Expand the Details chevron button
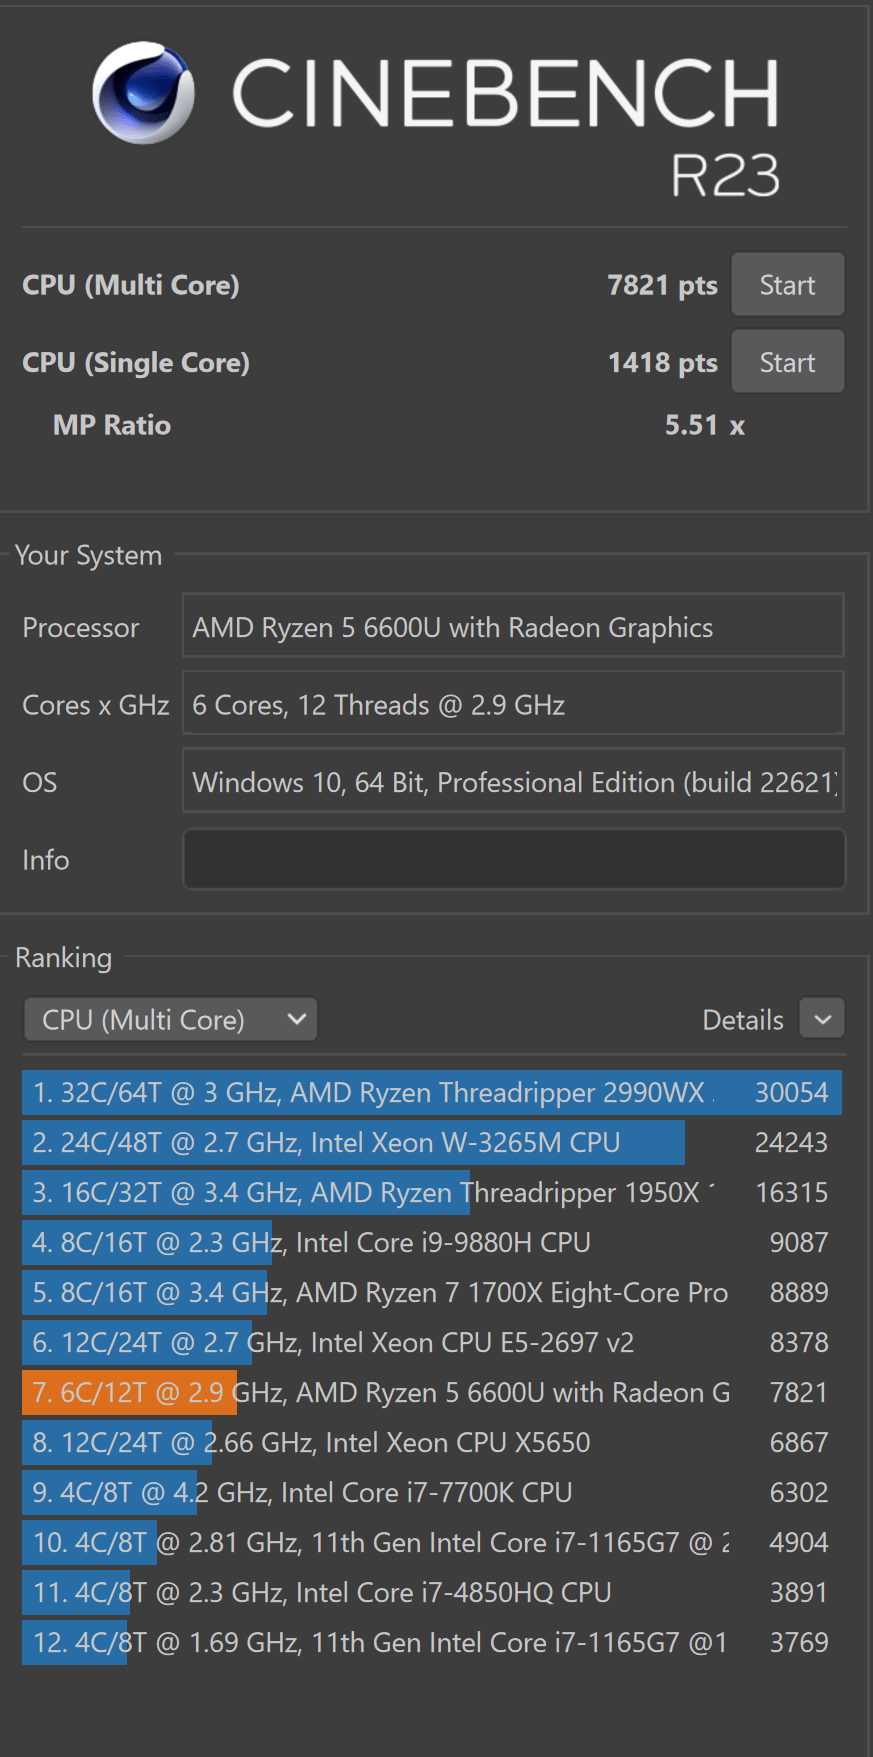This screenshot has width=873, height=1757. tap(822, 1020)
